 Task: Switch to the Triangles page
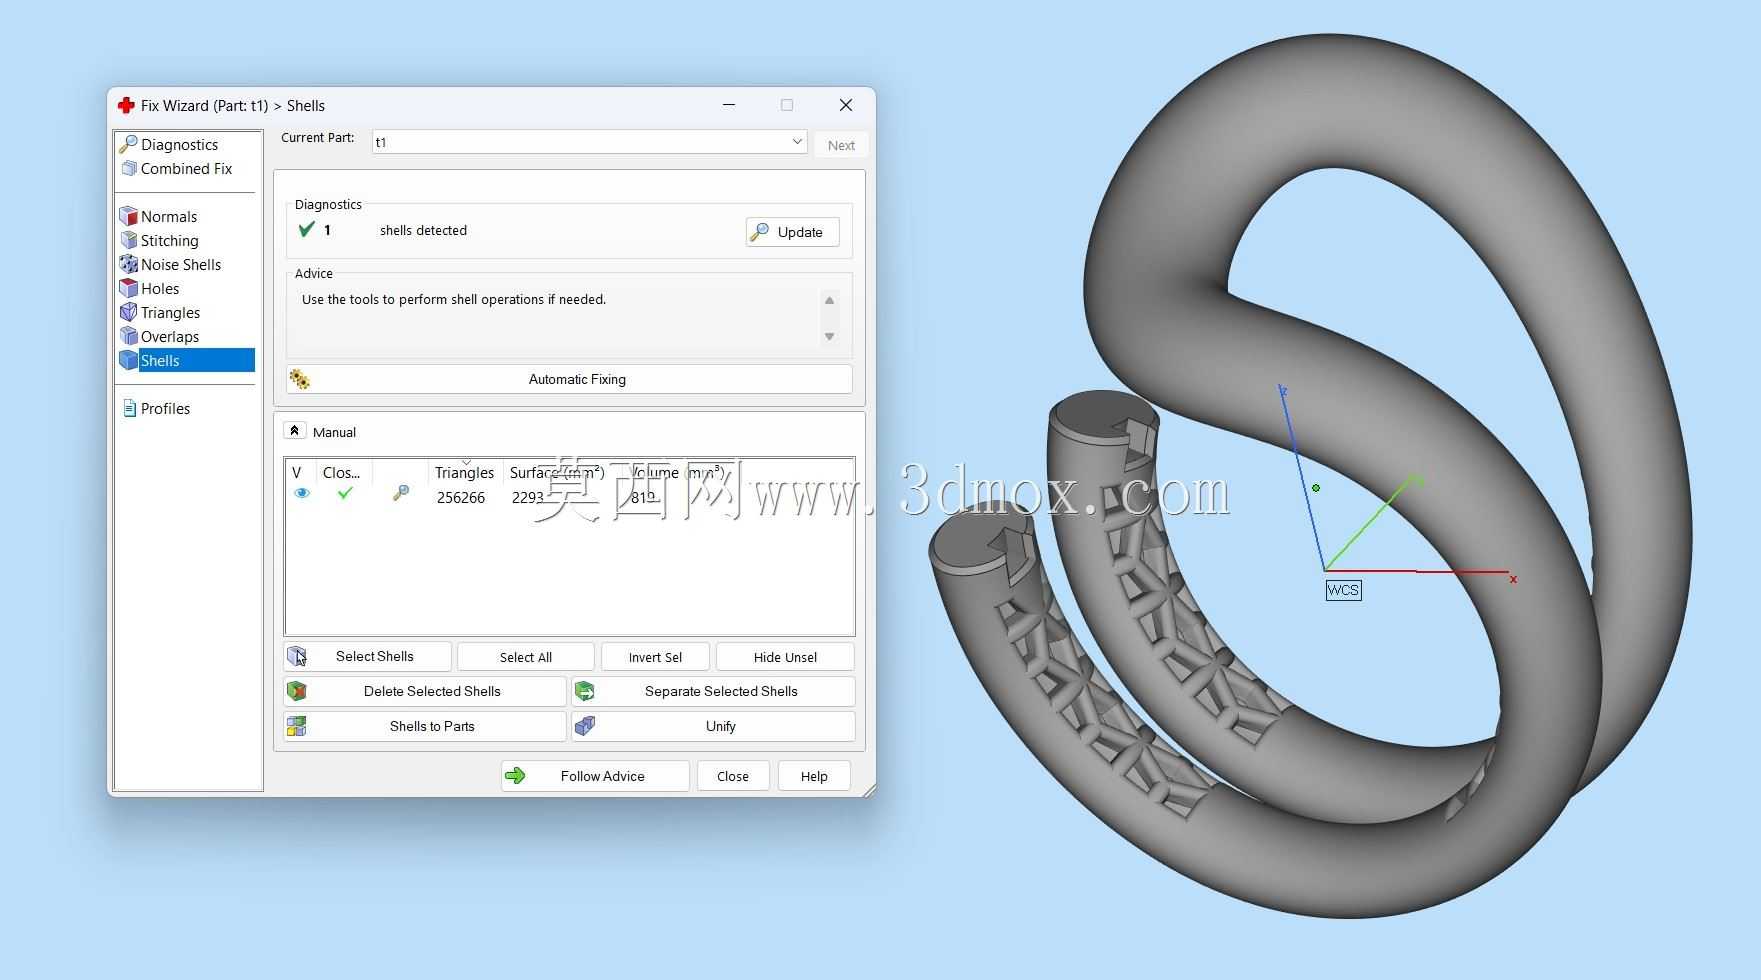(170, 313)
